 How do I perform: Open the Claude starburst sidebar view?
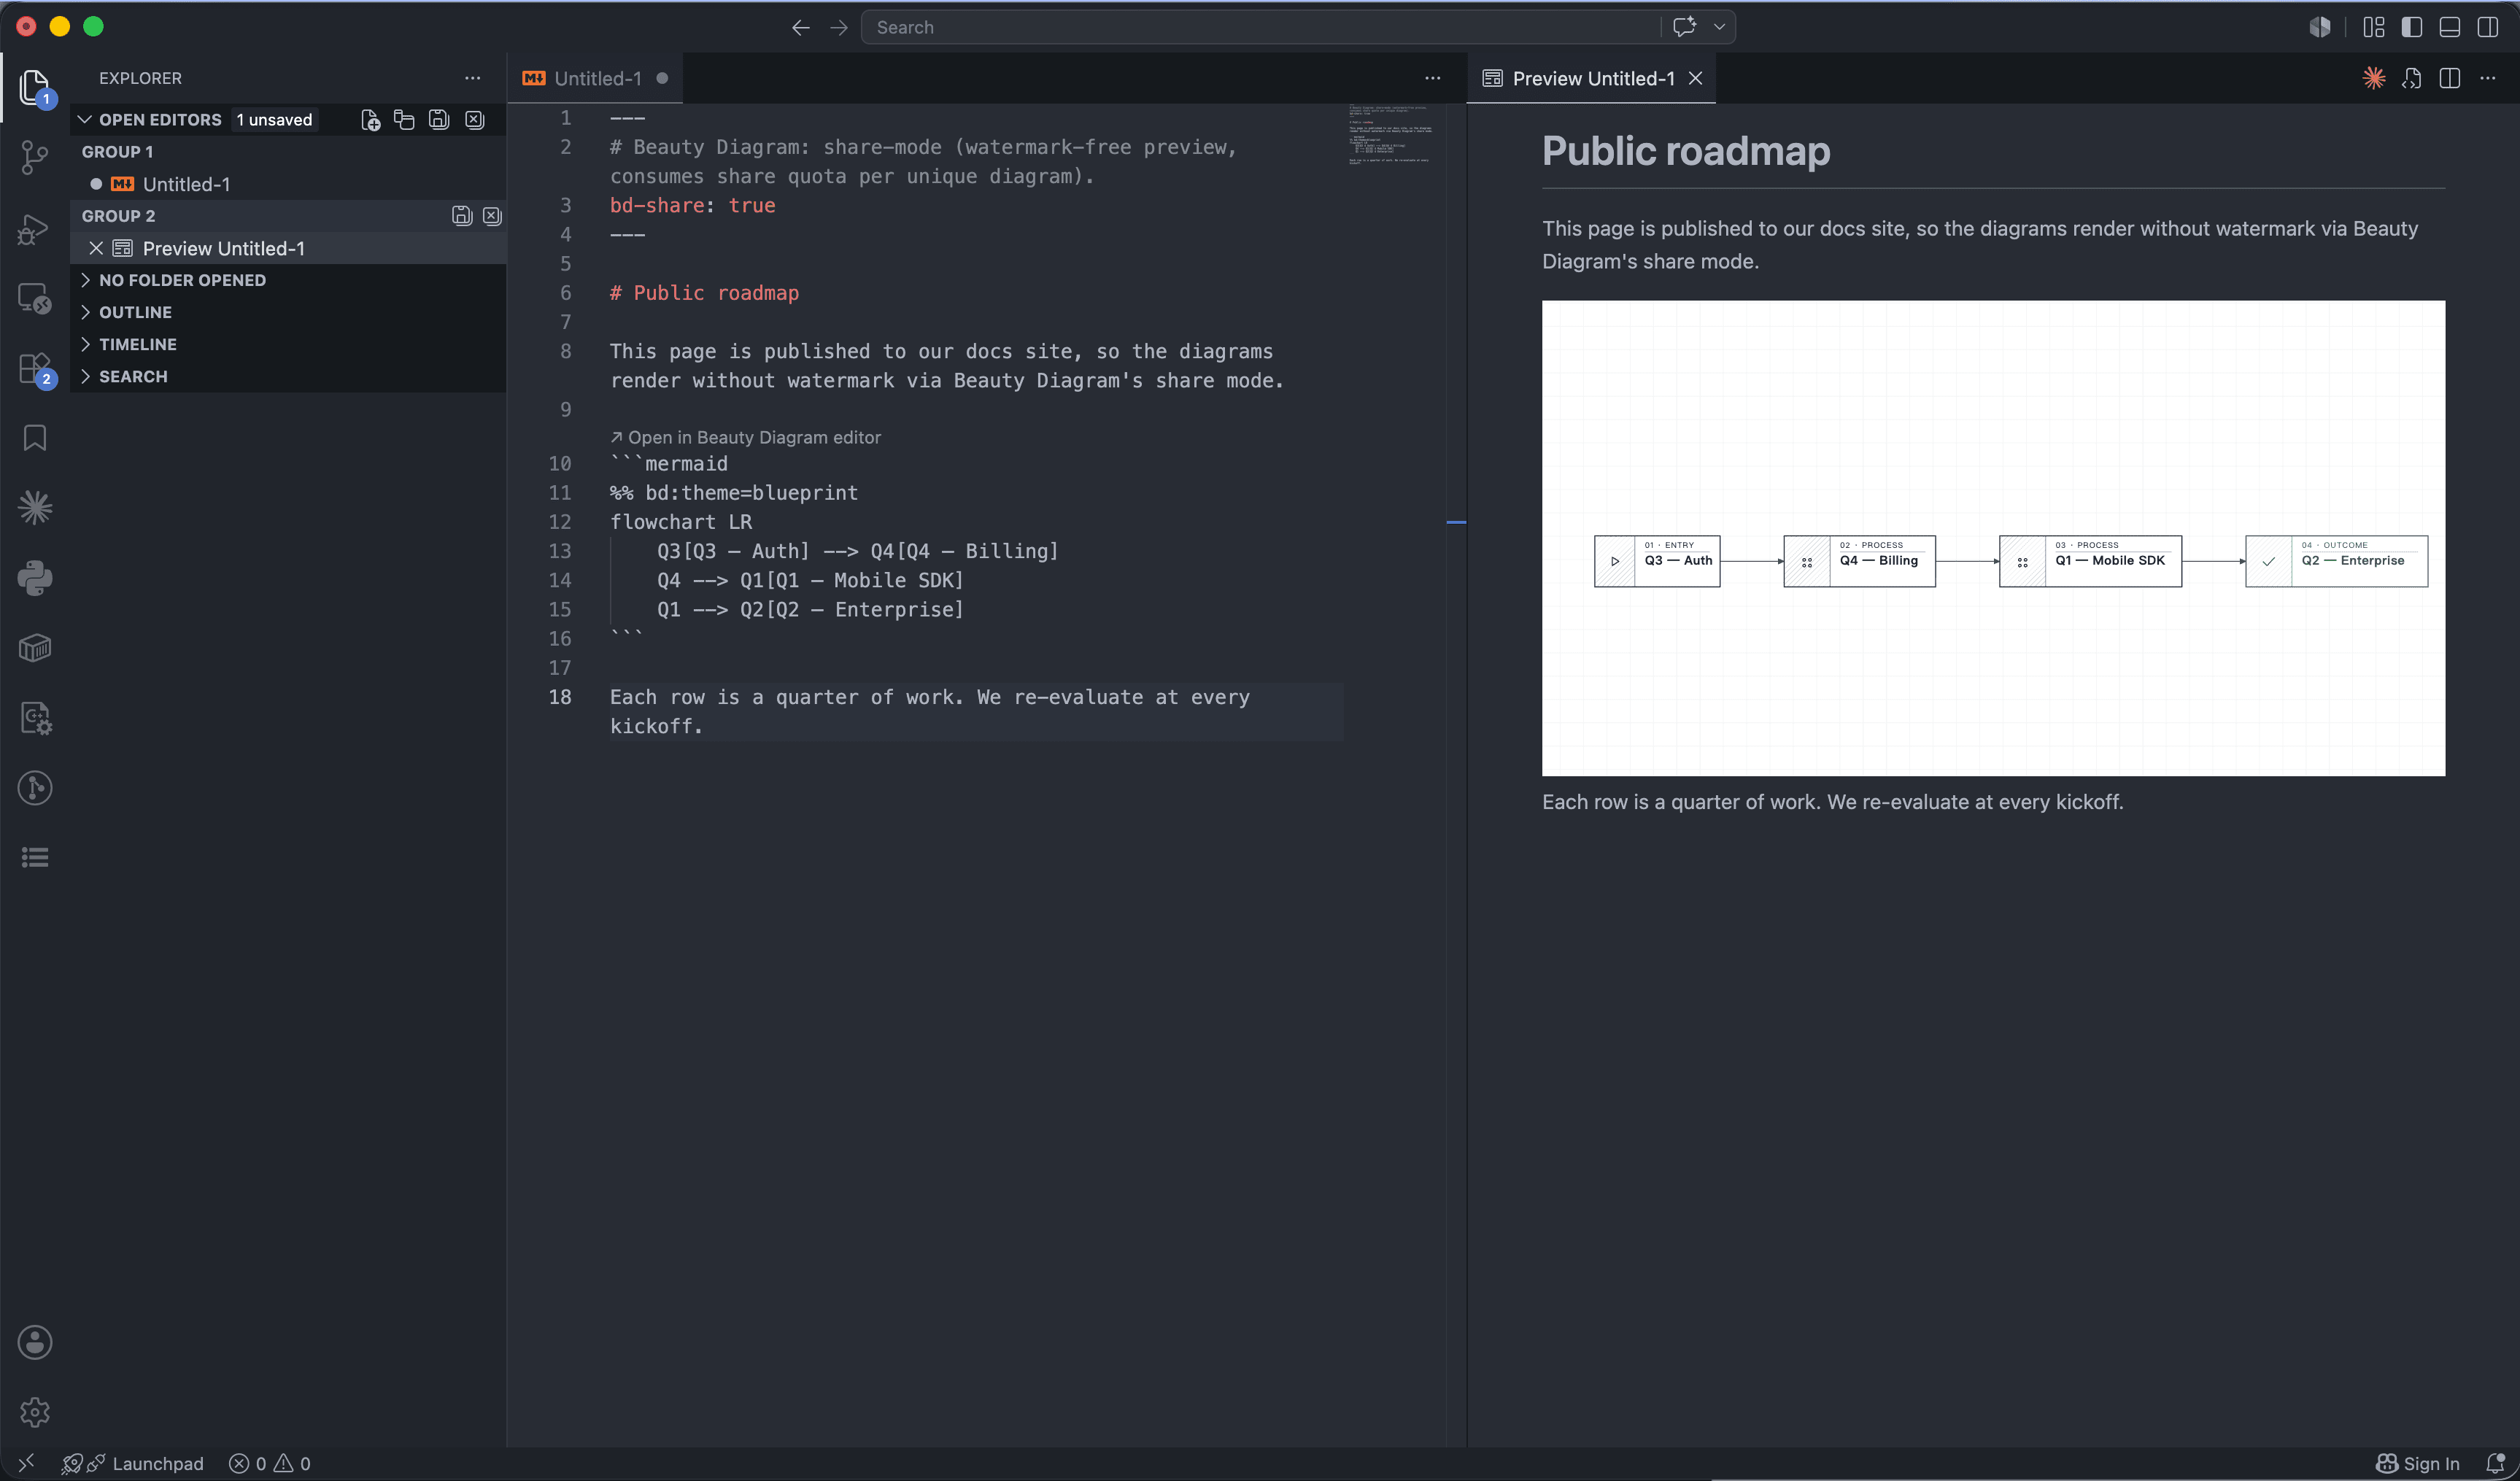pyautogui.click(x=35, y=508)
